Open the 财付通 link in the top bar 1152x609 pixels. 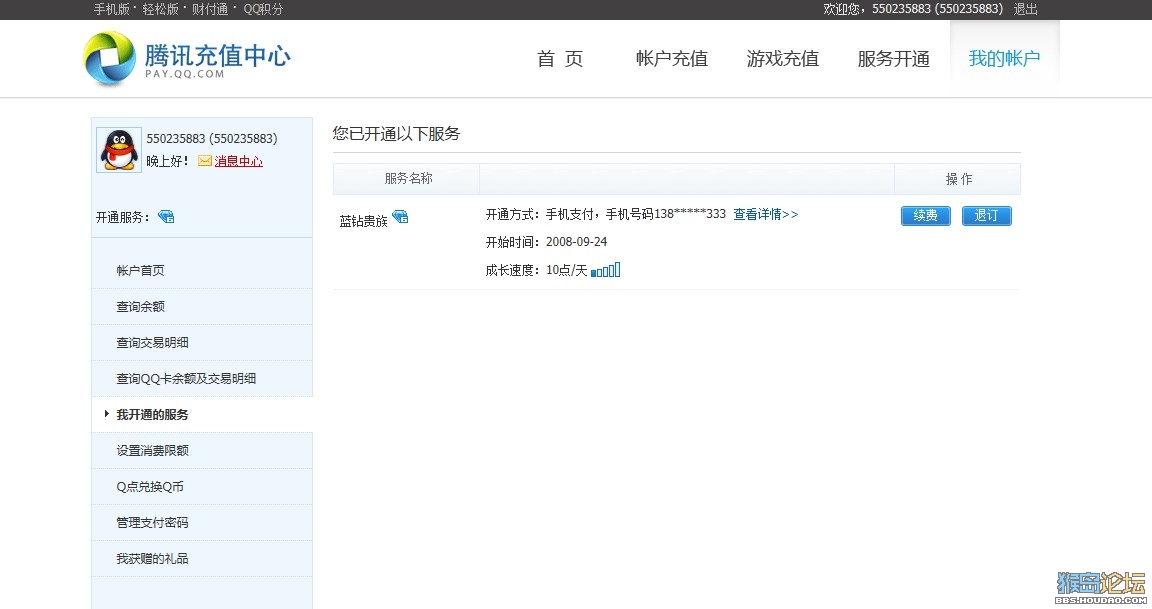(210, 9)
